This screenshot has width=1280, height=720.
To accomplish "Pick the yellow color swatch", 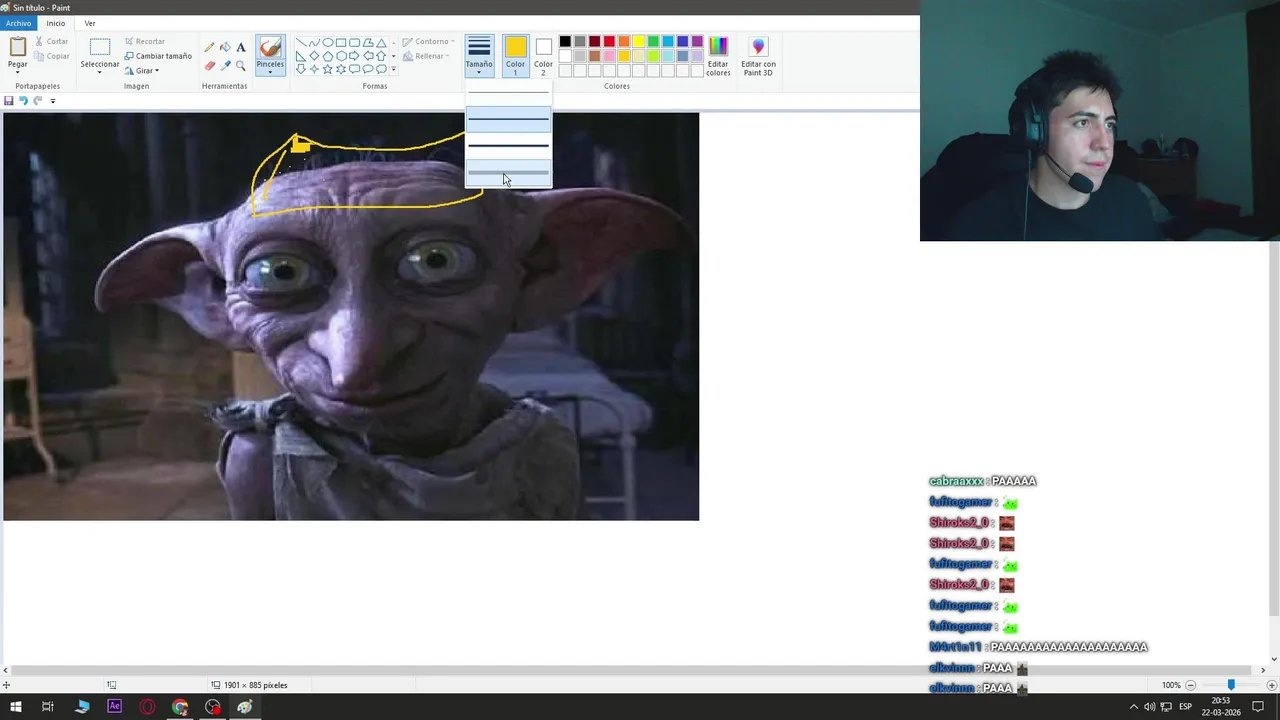I will [638, 42].
